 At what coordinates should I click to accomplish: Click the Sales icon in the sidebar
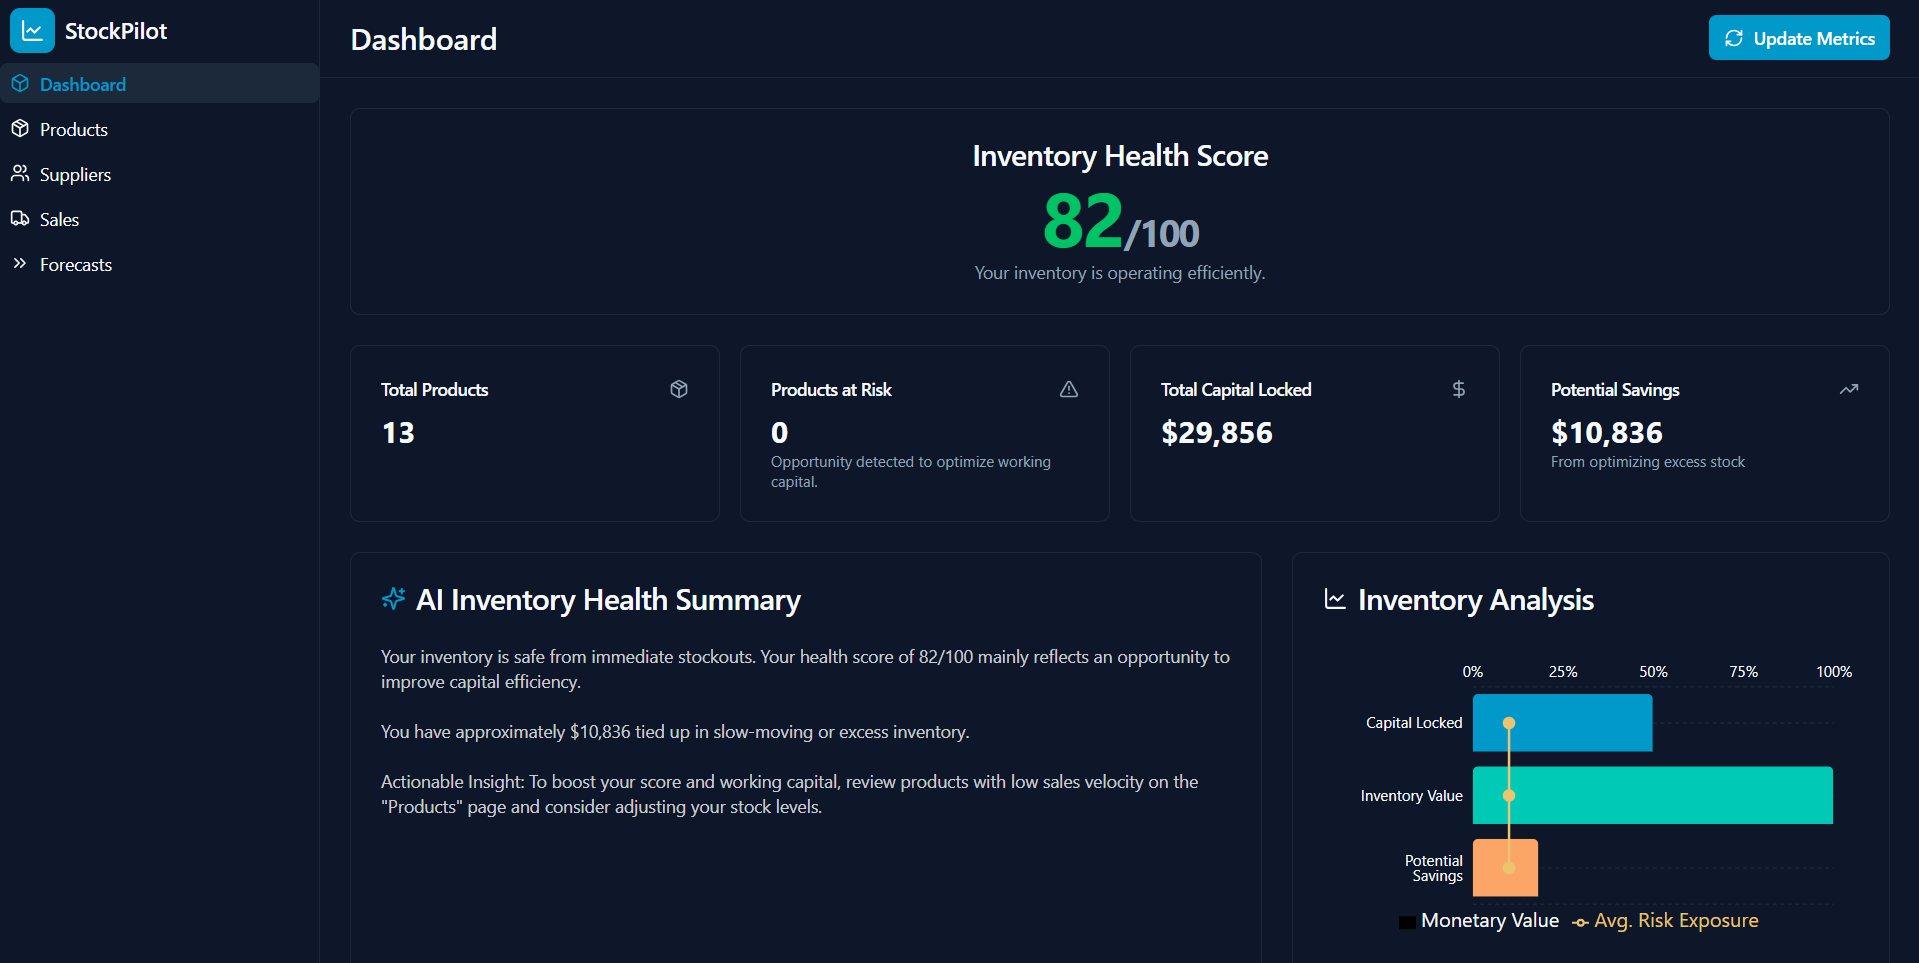21,218
